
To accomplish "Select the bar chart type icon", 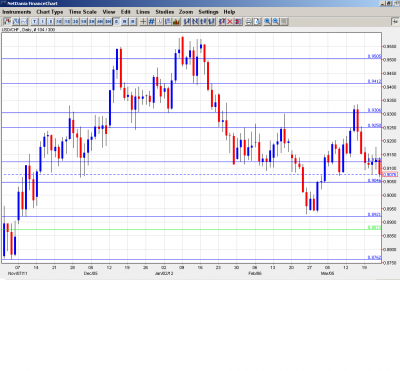I will 16,22.
